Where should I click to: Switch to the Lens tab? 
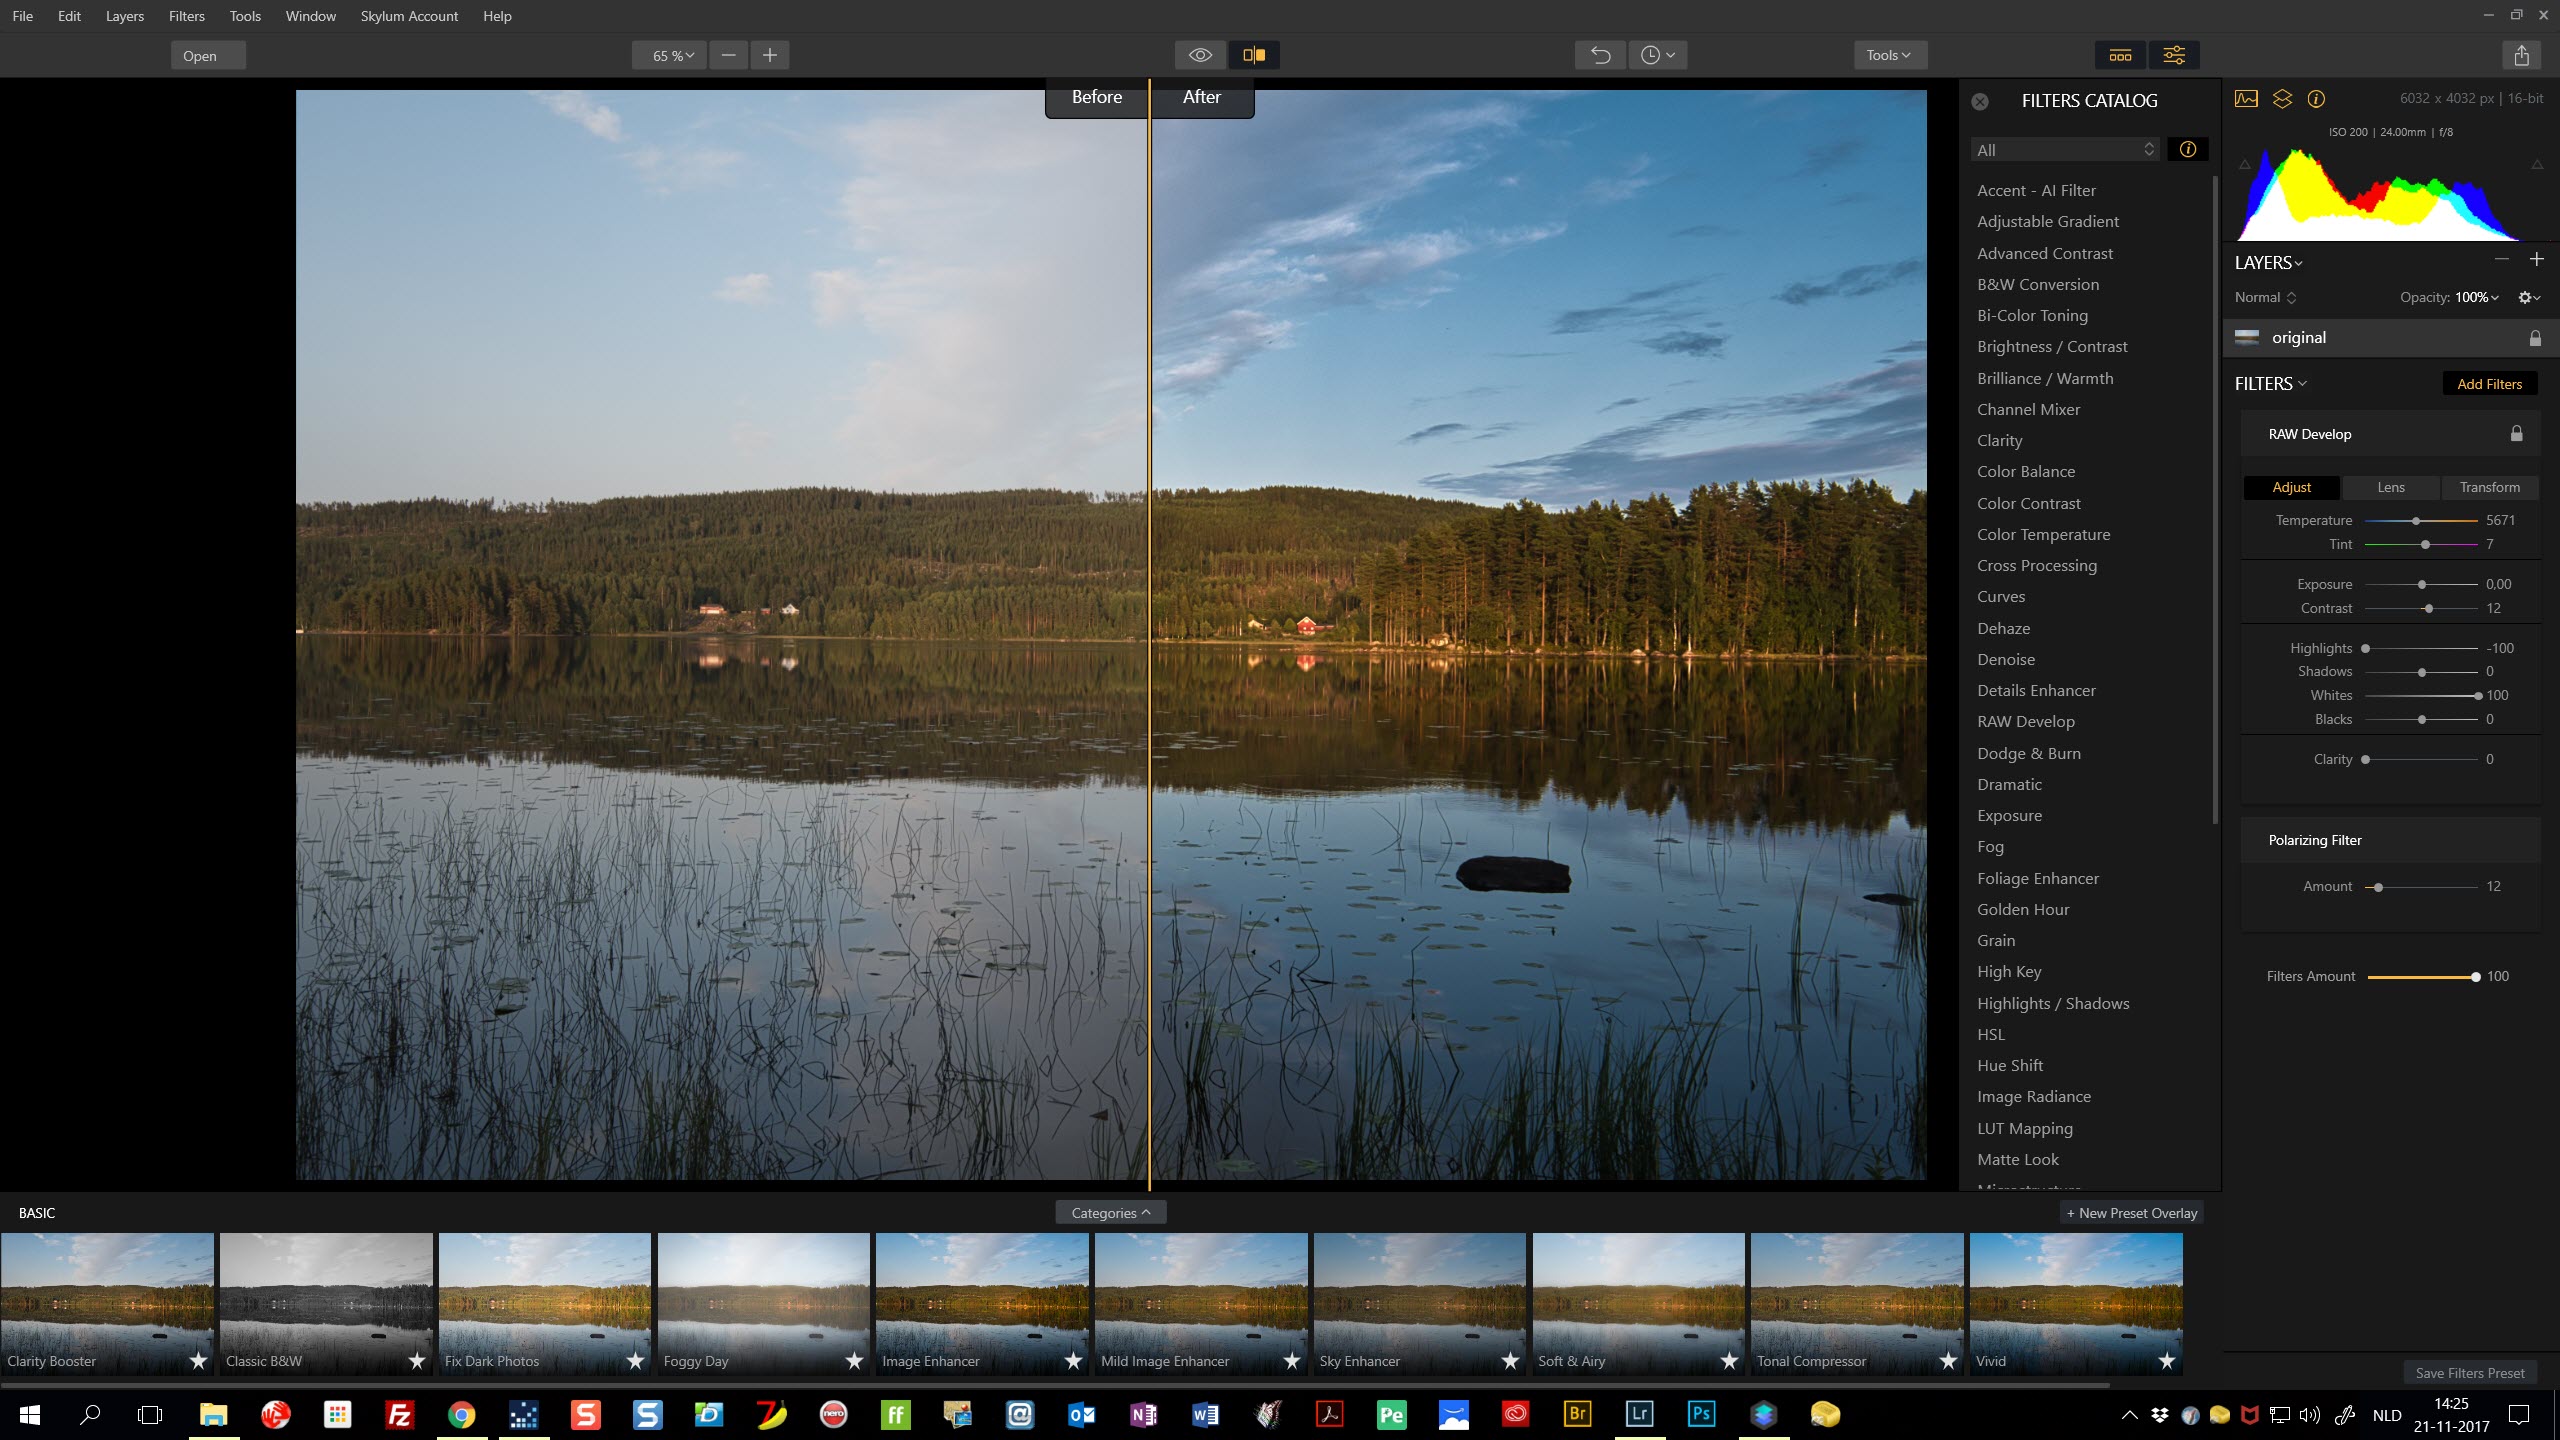pos(2390,487)
